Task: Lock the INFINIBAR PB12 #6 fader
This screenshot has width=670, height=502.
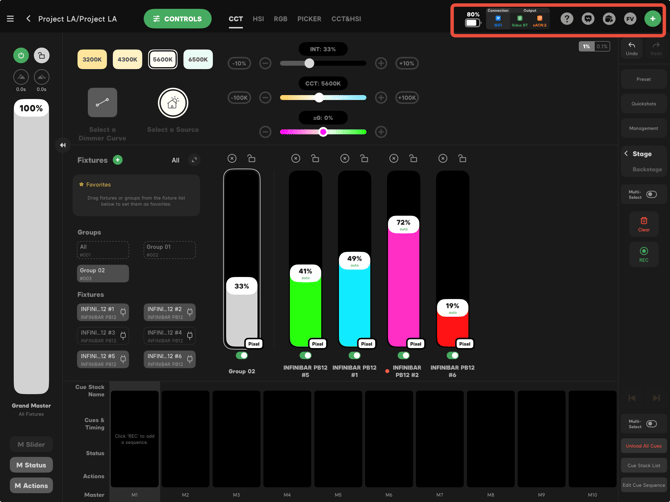Action: click(x=462, y=159)
